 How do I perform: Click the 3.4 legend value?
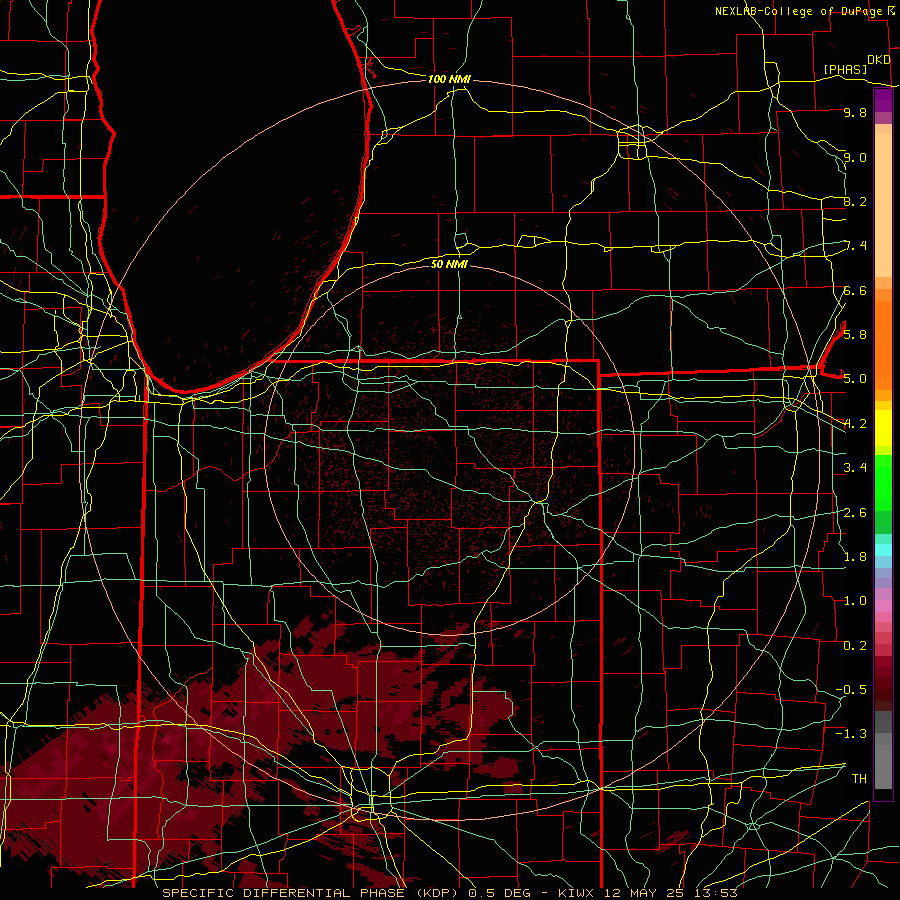click(x=855, y=467)
